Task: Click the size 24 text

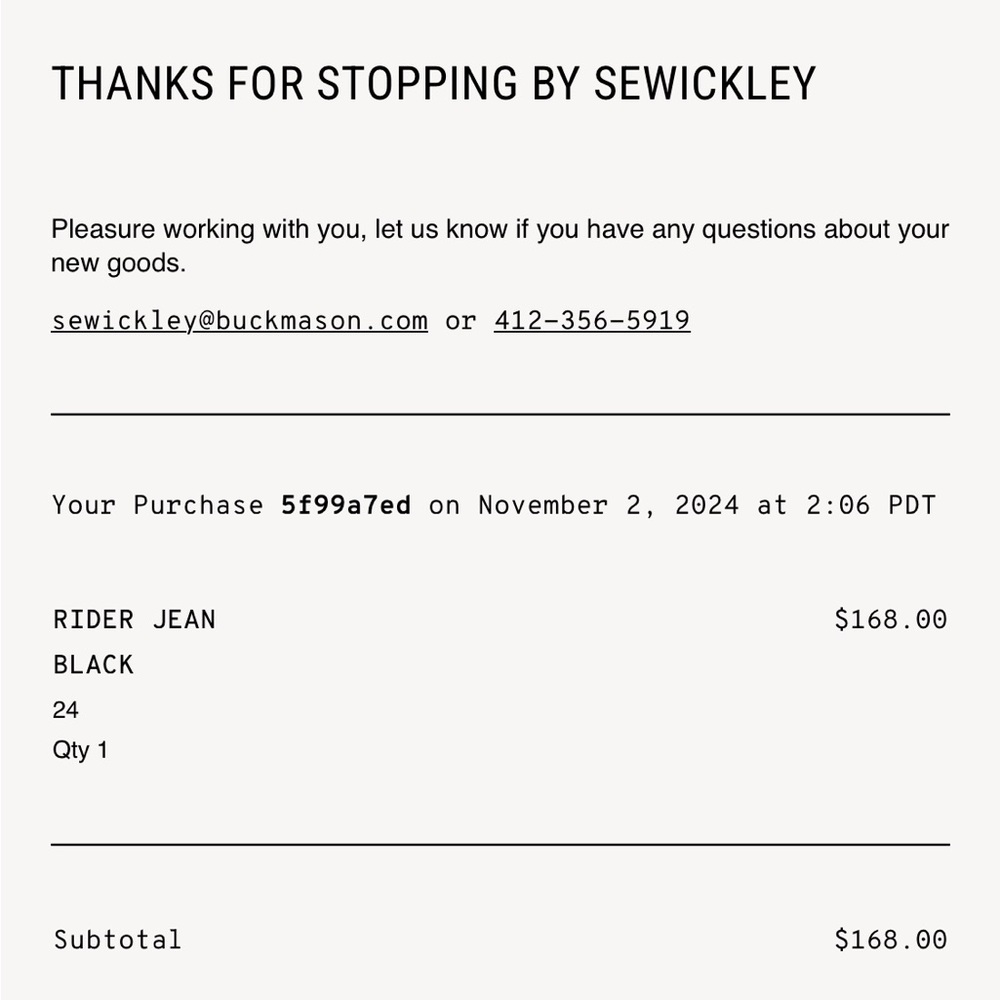Action: coord(66,711)
